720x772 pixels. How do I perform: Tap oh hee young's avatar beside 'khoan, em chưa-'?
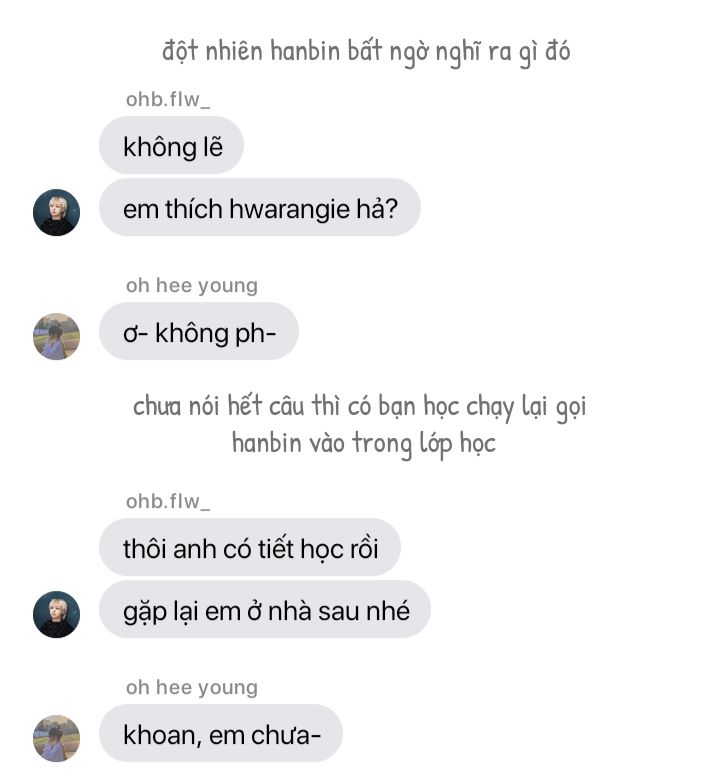[56, 739]
